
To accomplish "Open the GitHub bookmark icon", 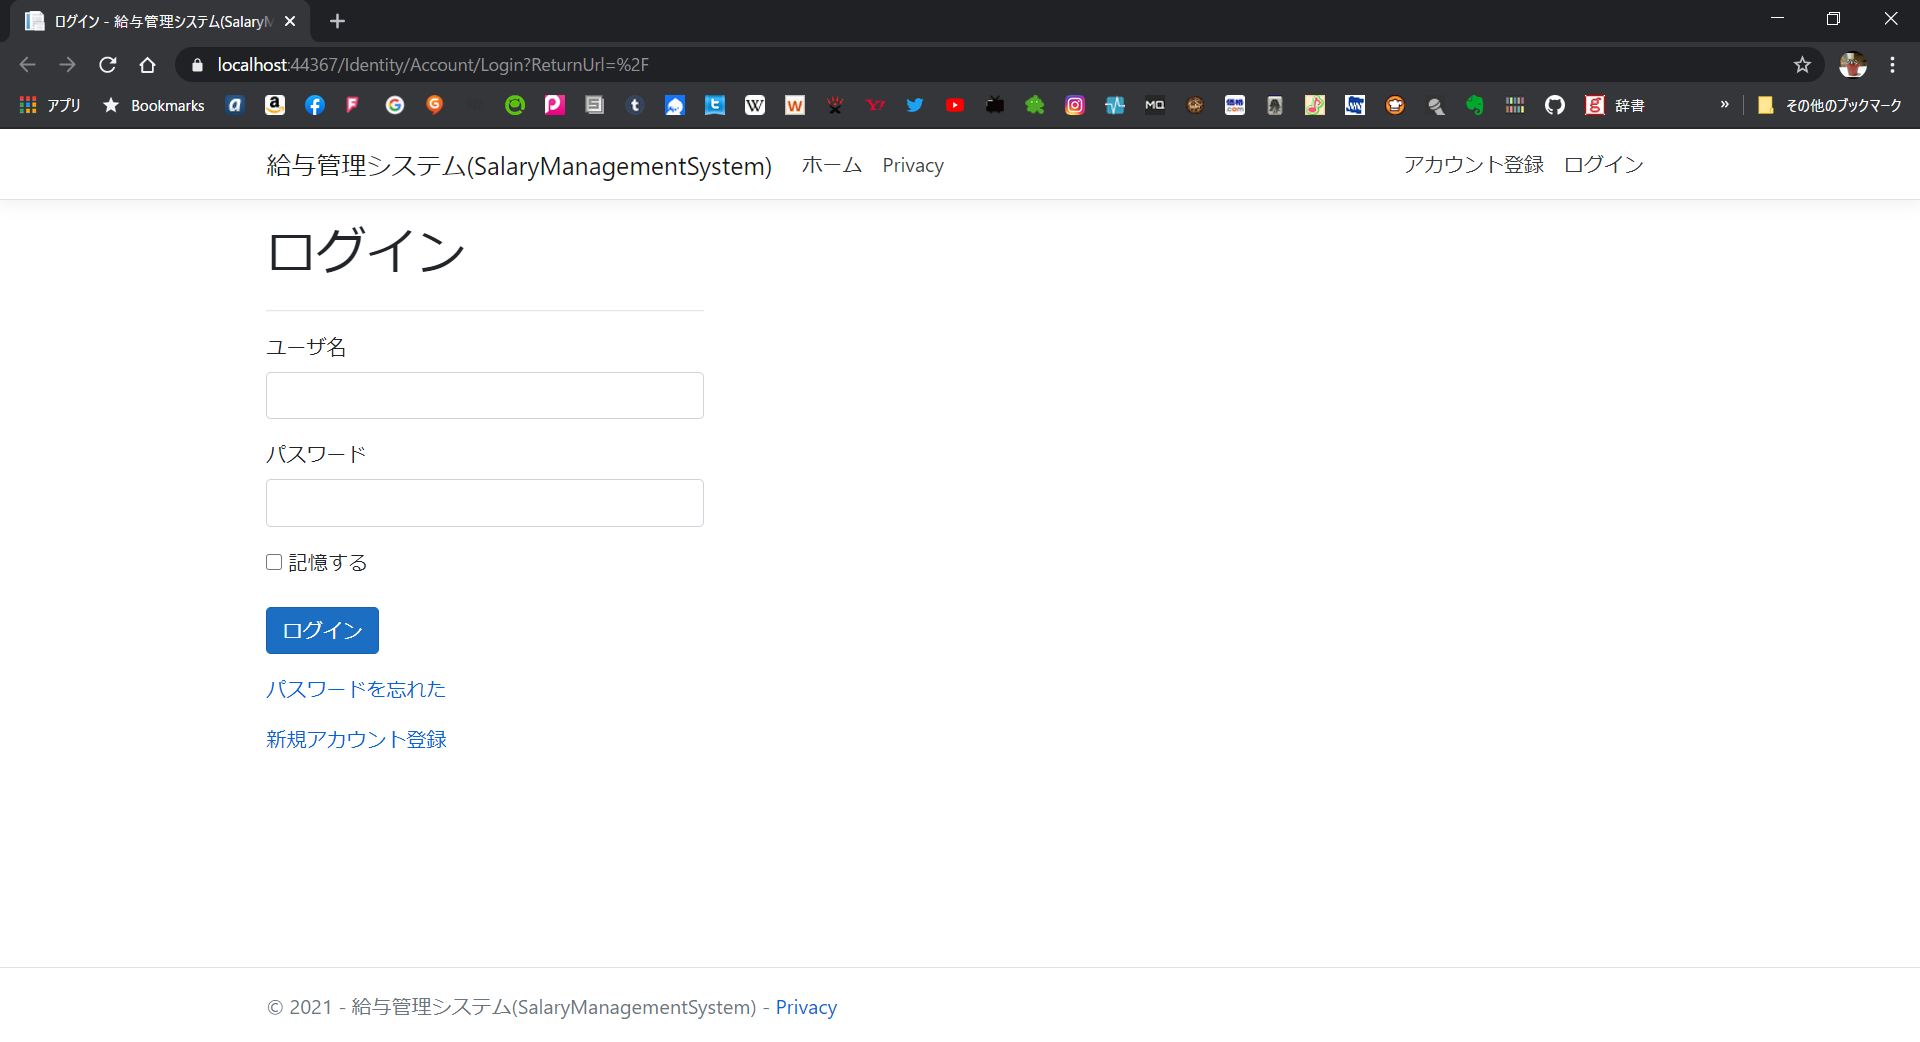I will pos(1555,105).
